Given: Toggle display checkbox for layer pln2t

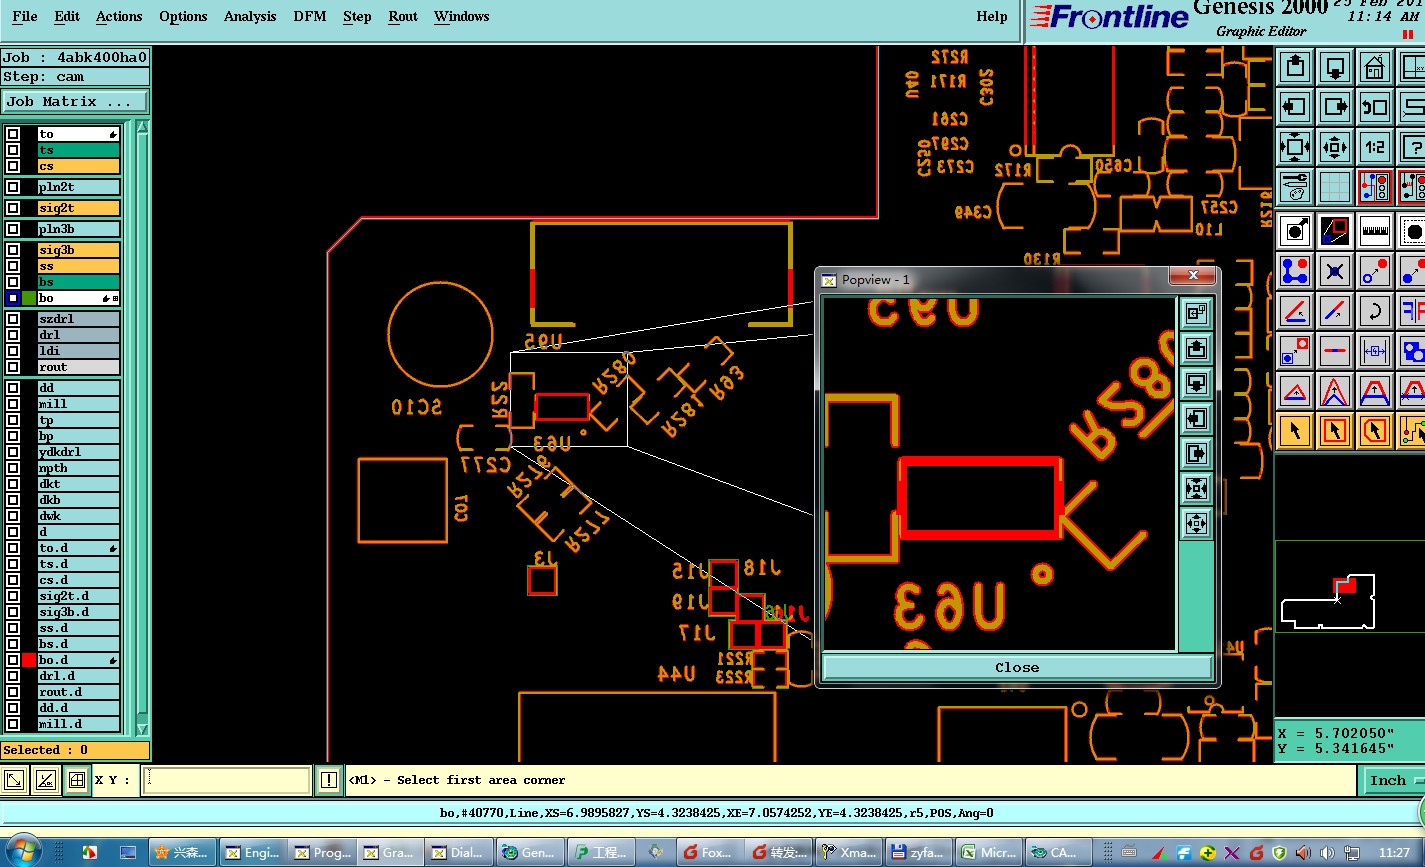Looking at the screenshot, I should click(13, 187).
